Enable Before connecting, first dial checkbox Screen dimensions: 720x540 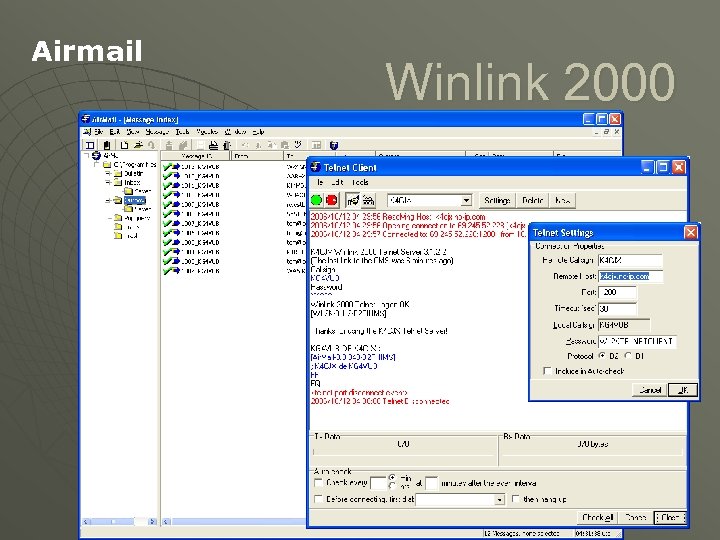[x=318, y=499]
